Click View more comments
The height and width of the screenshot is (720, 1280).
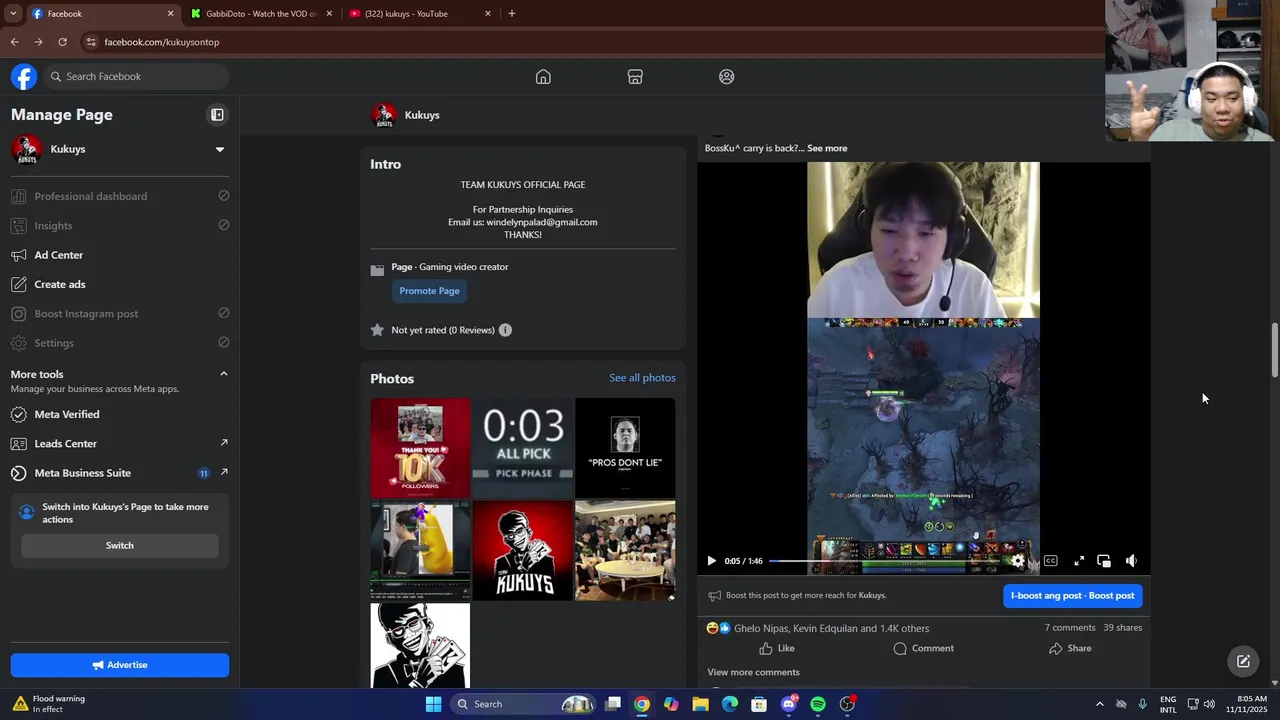pos(753,672)
